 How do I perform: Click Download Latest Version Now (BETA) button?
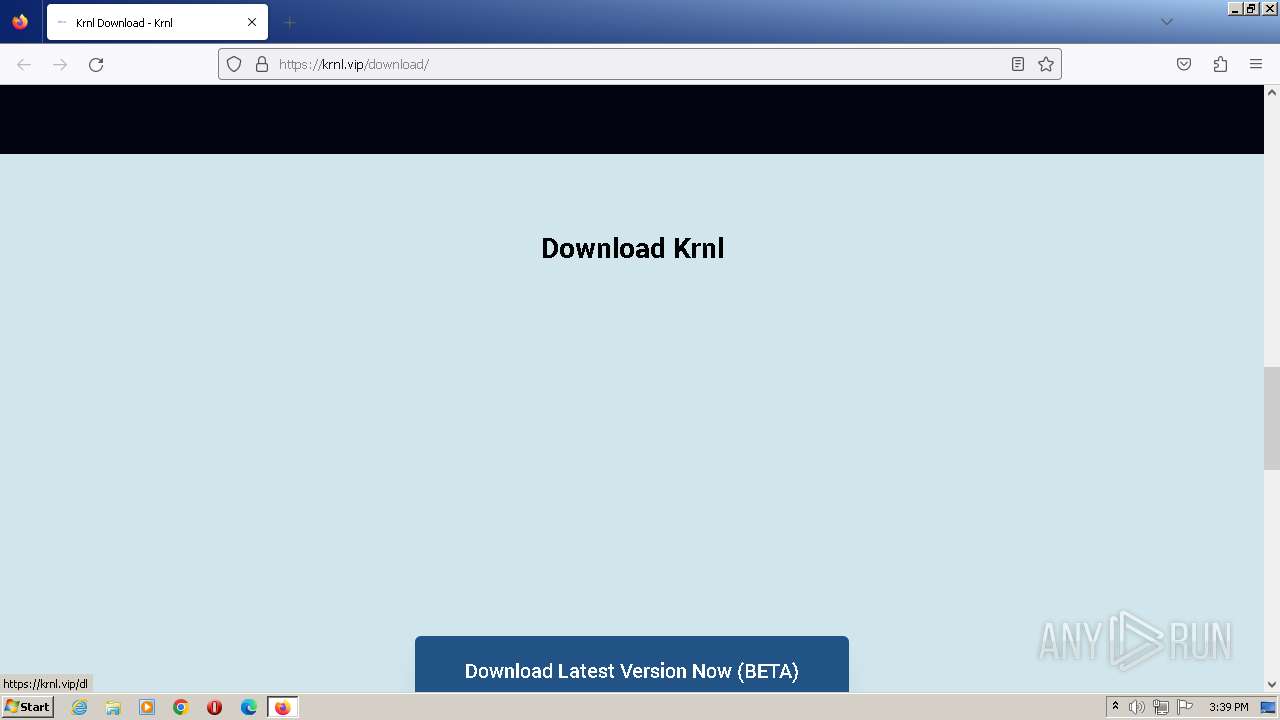632,665
